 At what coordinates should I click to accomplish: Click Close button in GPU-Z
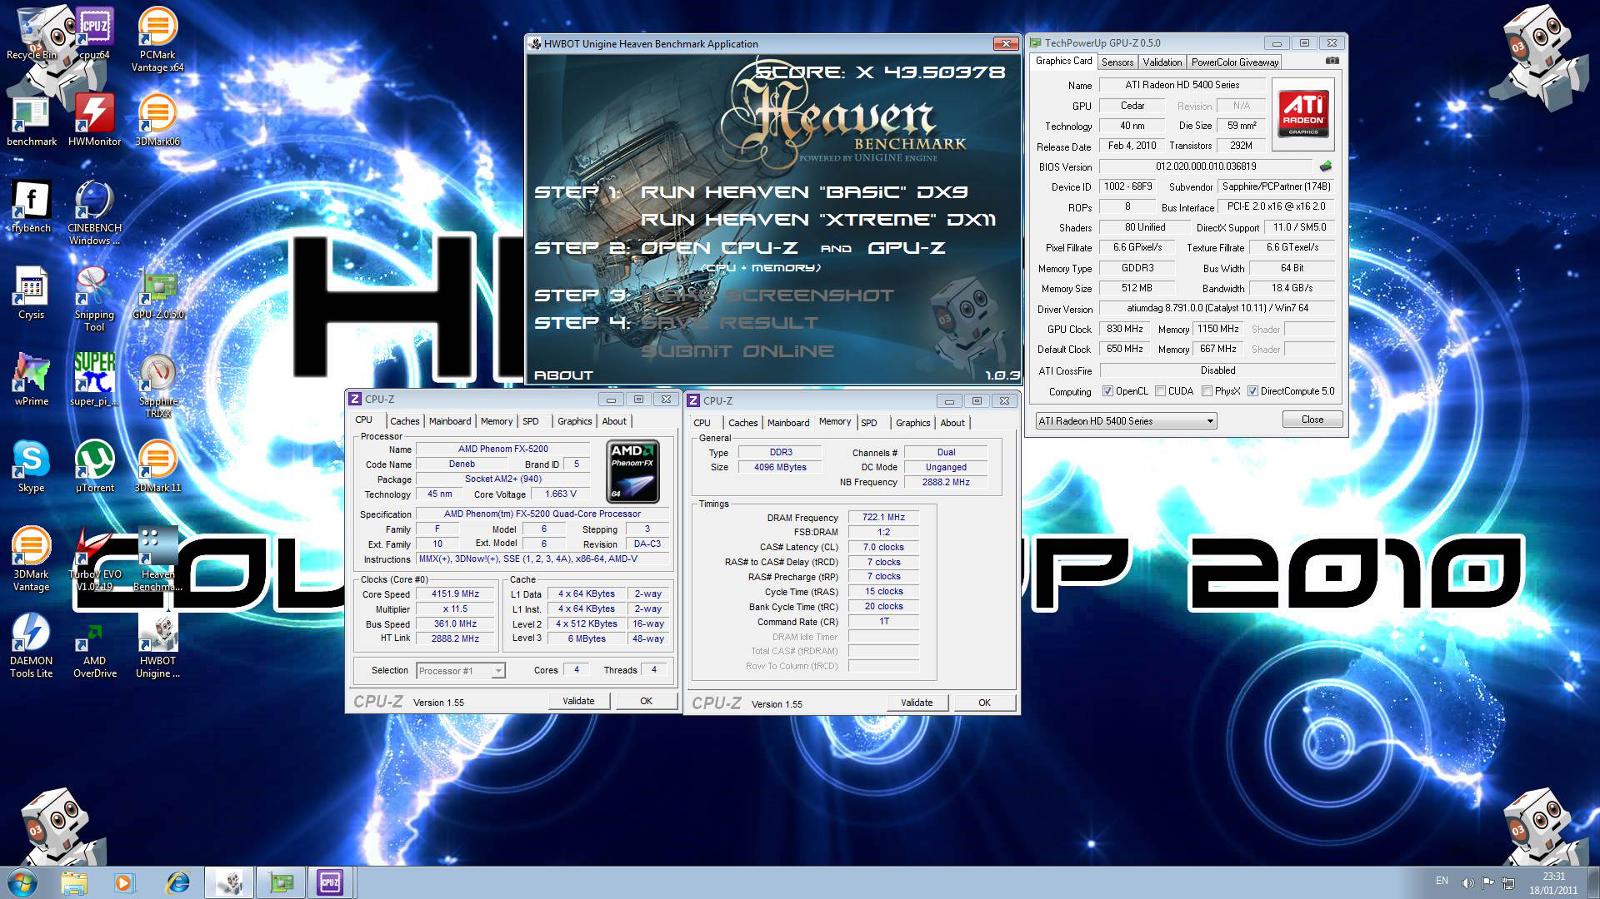click(1312, 420)
